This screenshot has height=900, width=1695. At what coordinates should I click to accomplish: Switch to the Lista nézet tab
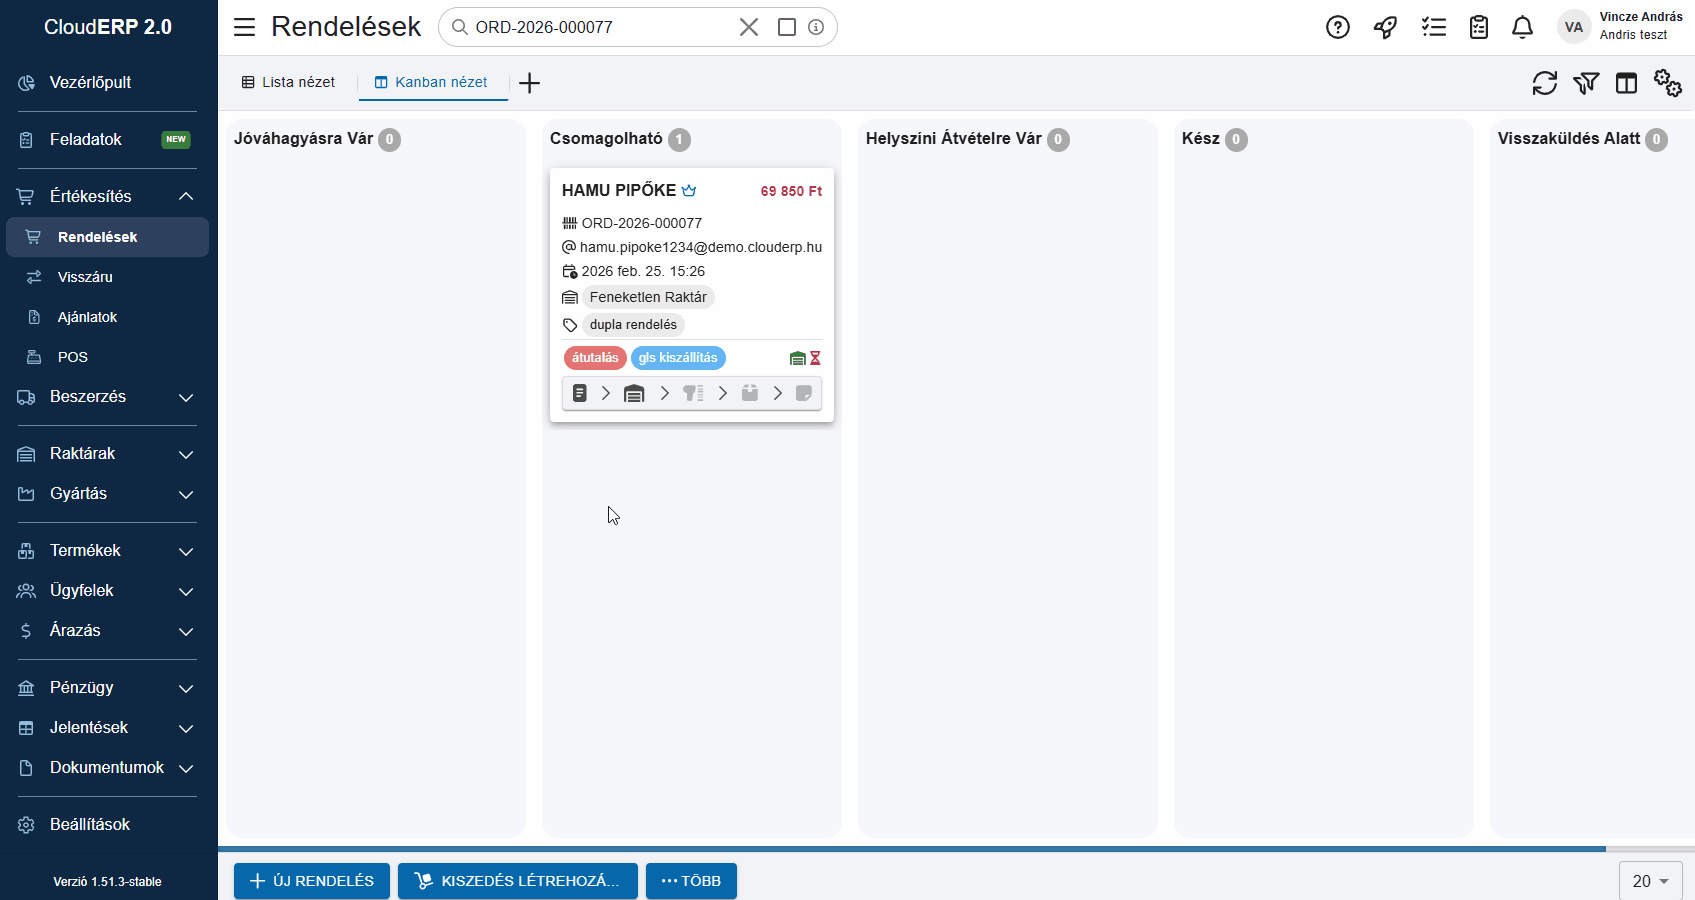click(288, 82)
